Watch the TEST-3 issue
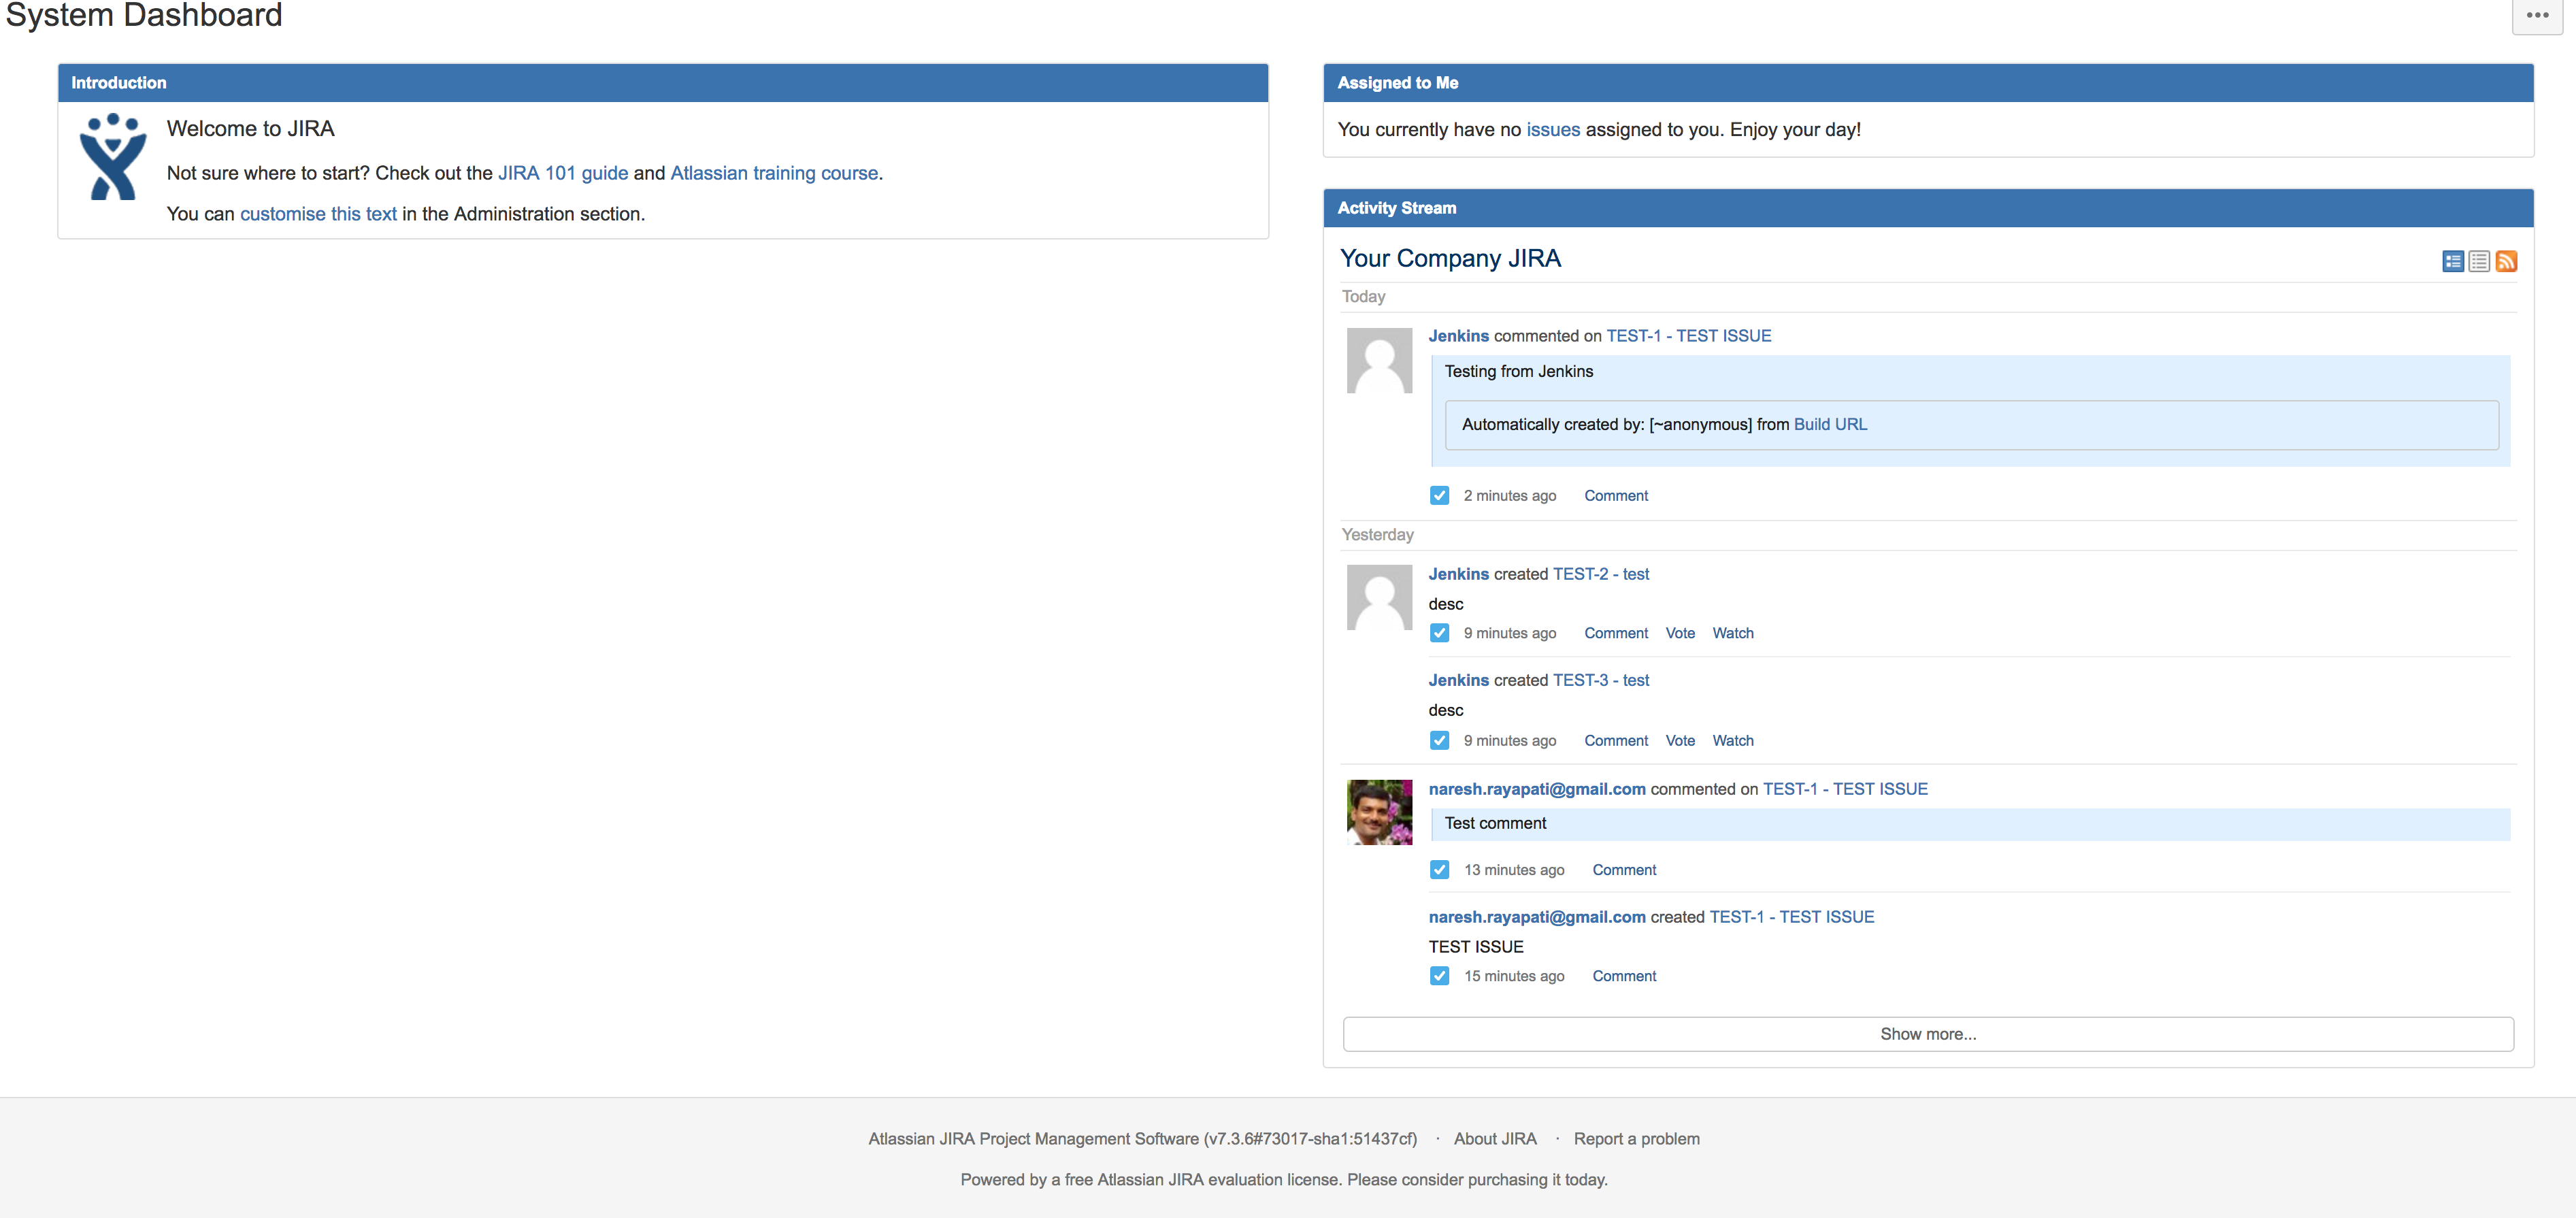Image resolution: width=2576 pixels, height=1218 pixels. coord(1732,741)
